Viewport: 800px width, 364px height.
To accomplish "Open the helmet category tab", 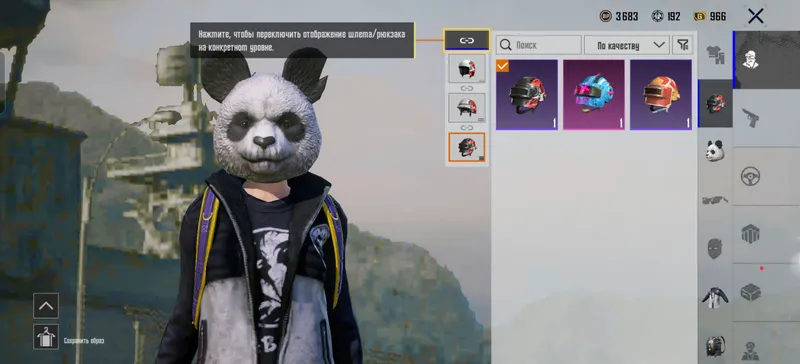I will 715,103.
